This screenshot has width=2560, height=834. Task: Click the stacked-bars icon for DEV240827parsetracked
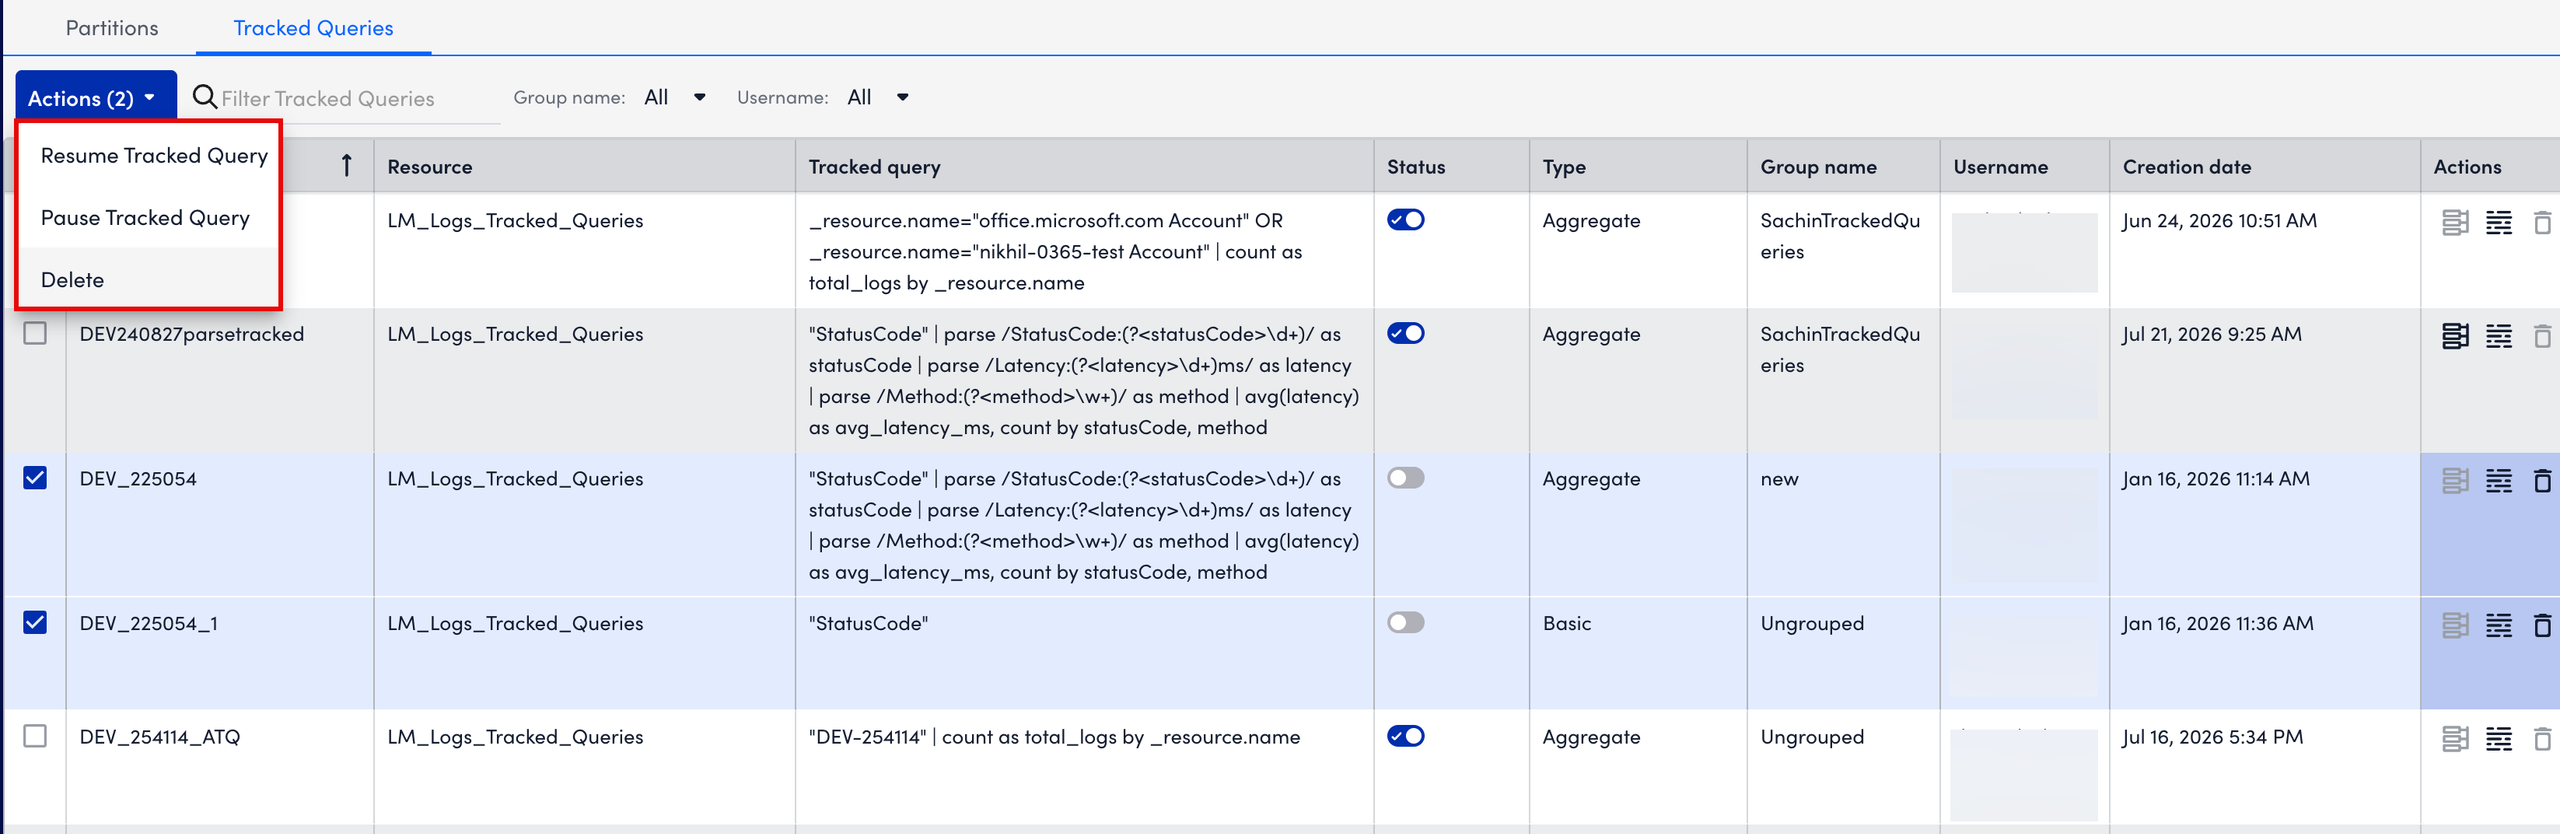(x=2455, y=336)
